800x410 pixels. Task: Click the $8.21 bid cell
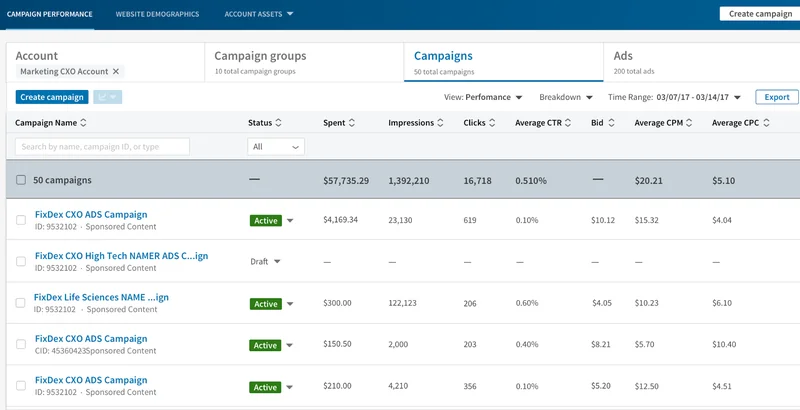coord(601,344)
